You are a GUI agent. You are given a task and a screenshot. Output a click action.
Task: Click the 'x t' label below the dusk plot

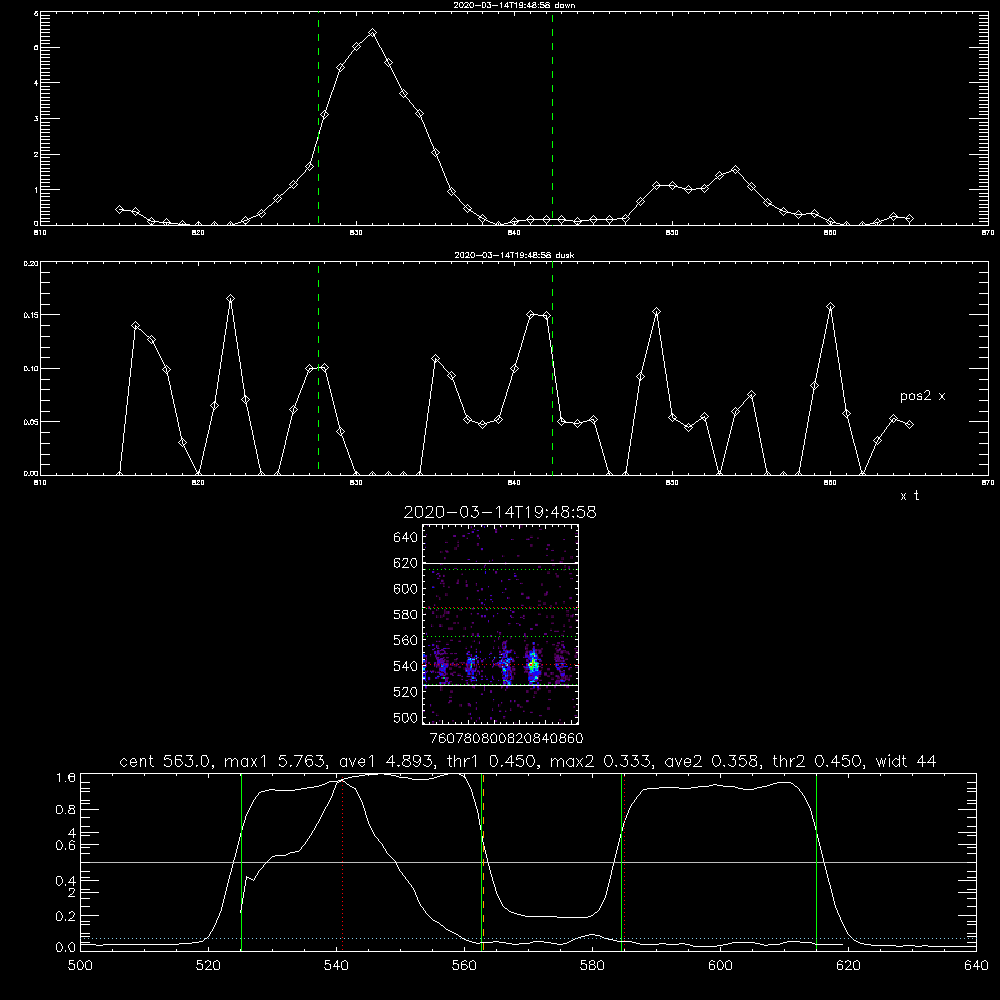coord(909,496)
